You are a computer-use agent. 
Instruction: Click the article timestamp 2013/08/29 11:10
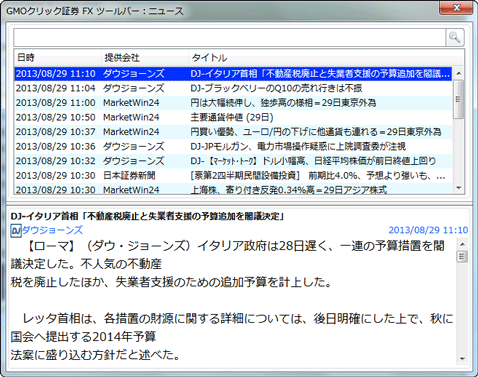tap(428, 230)
